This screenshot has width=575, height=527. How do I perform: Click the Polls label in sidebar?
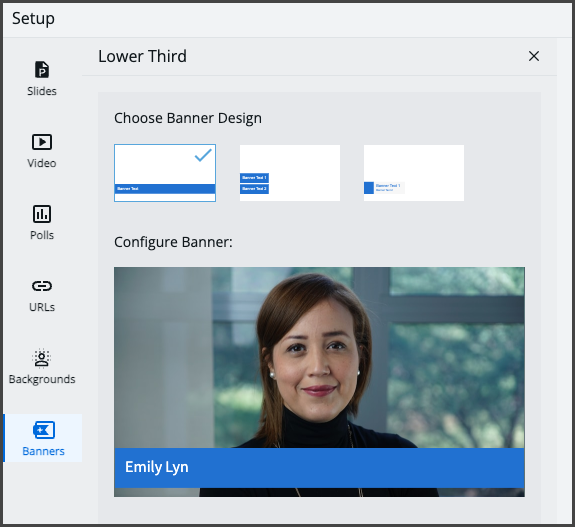pyautogui.click(x=42, y=235)
